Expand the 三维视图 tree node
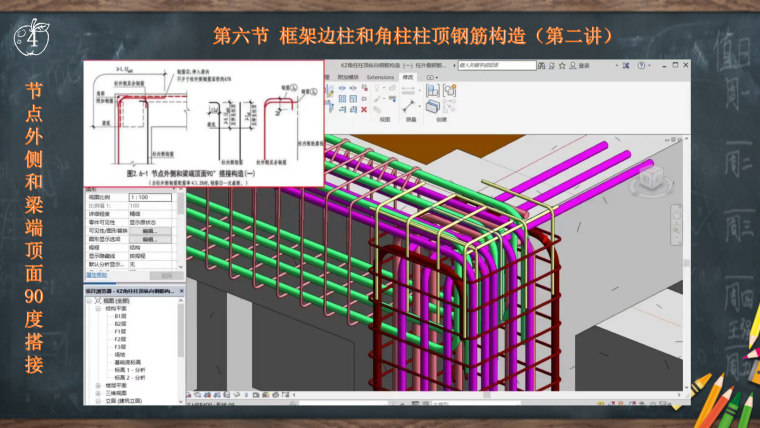The height and width of the screenshot is (428, 760). click(95, 391)
